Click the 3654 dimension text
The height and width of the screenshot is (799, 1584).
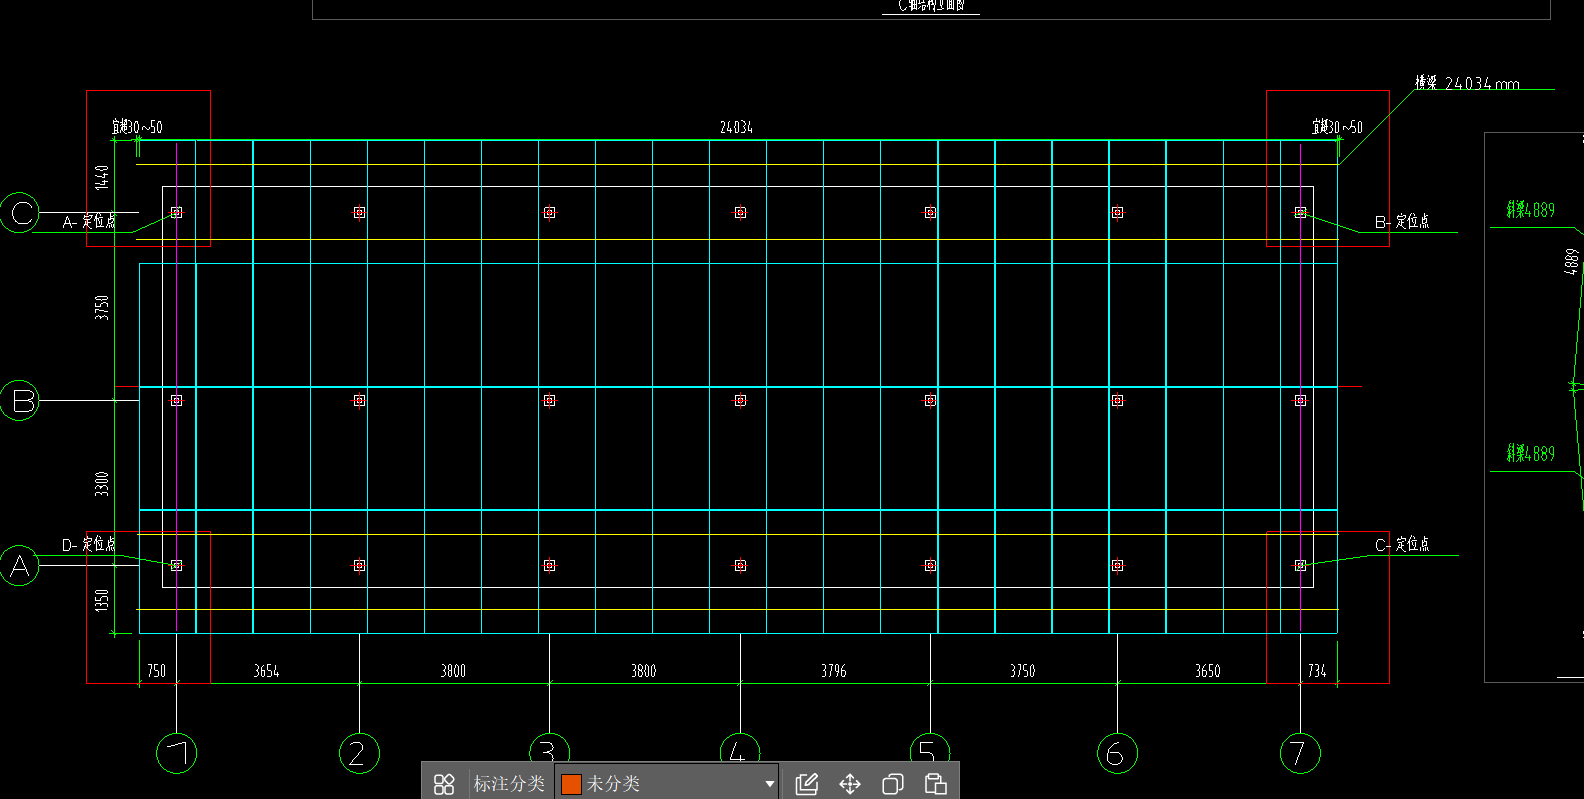coord(266,671)
